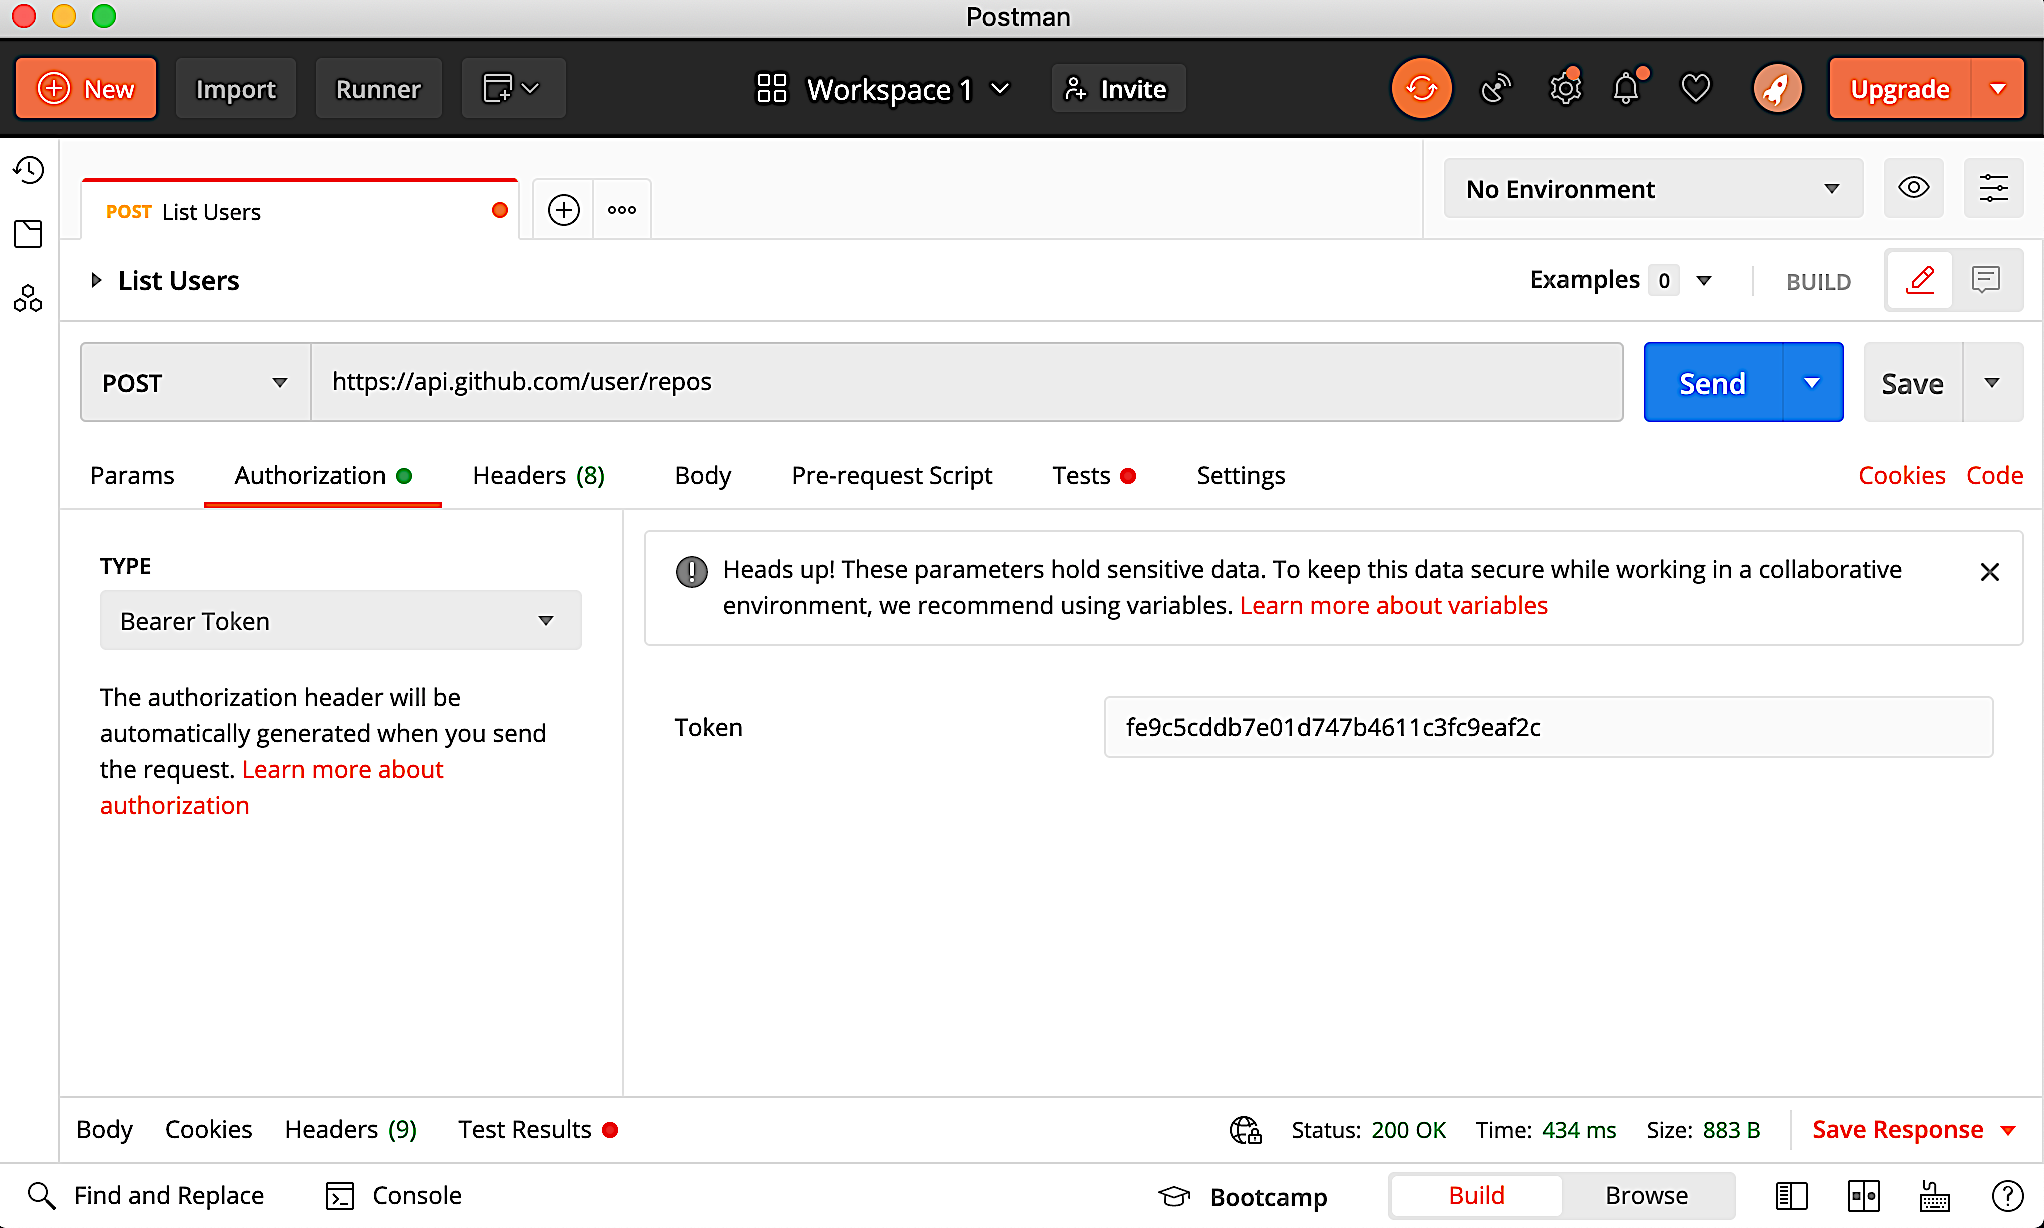Open the rocket avatar profile menu
Image resolution: width=2044 pixels, height=1228 pixels.
pyautogui.click(x=1777, y=89)
